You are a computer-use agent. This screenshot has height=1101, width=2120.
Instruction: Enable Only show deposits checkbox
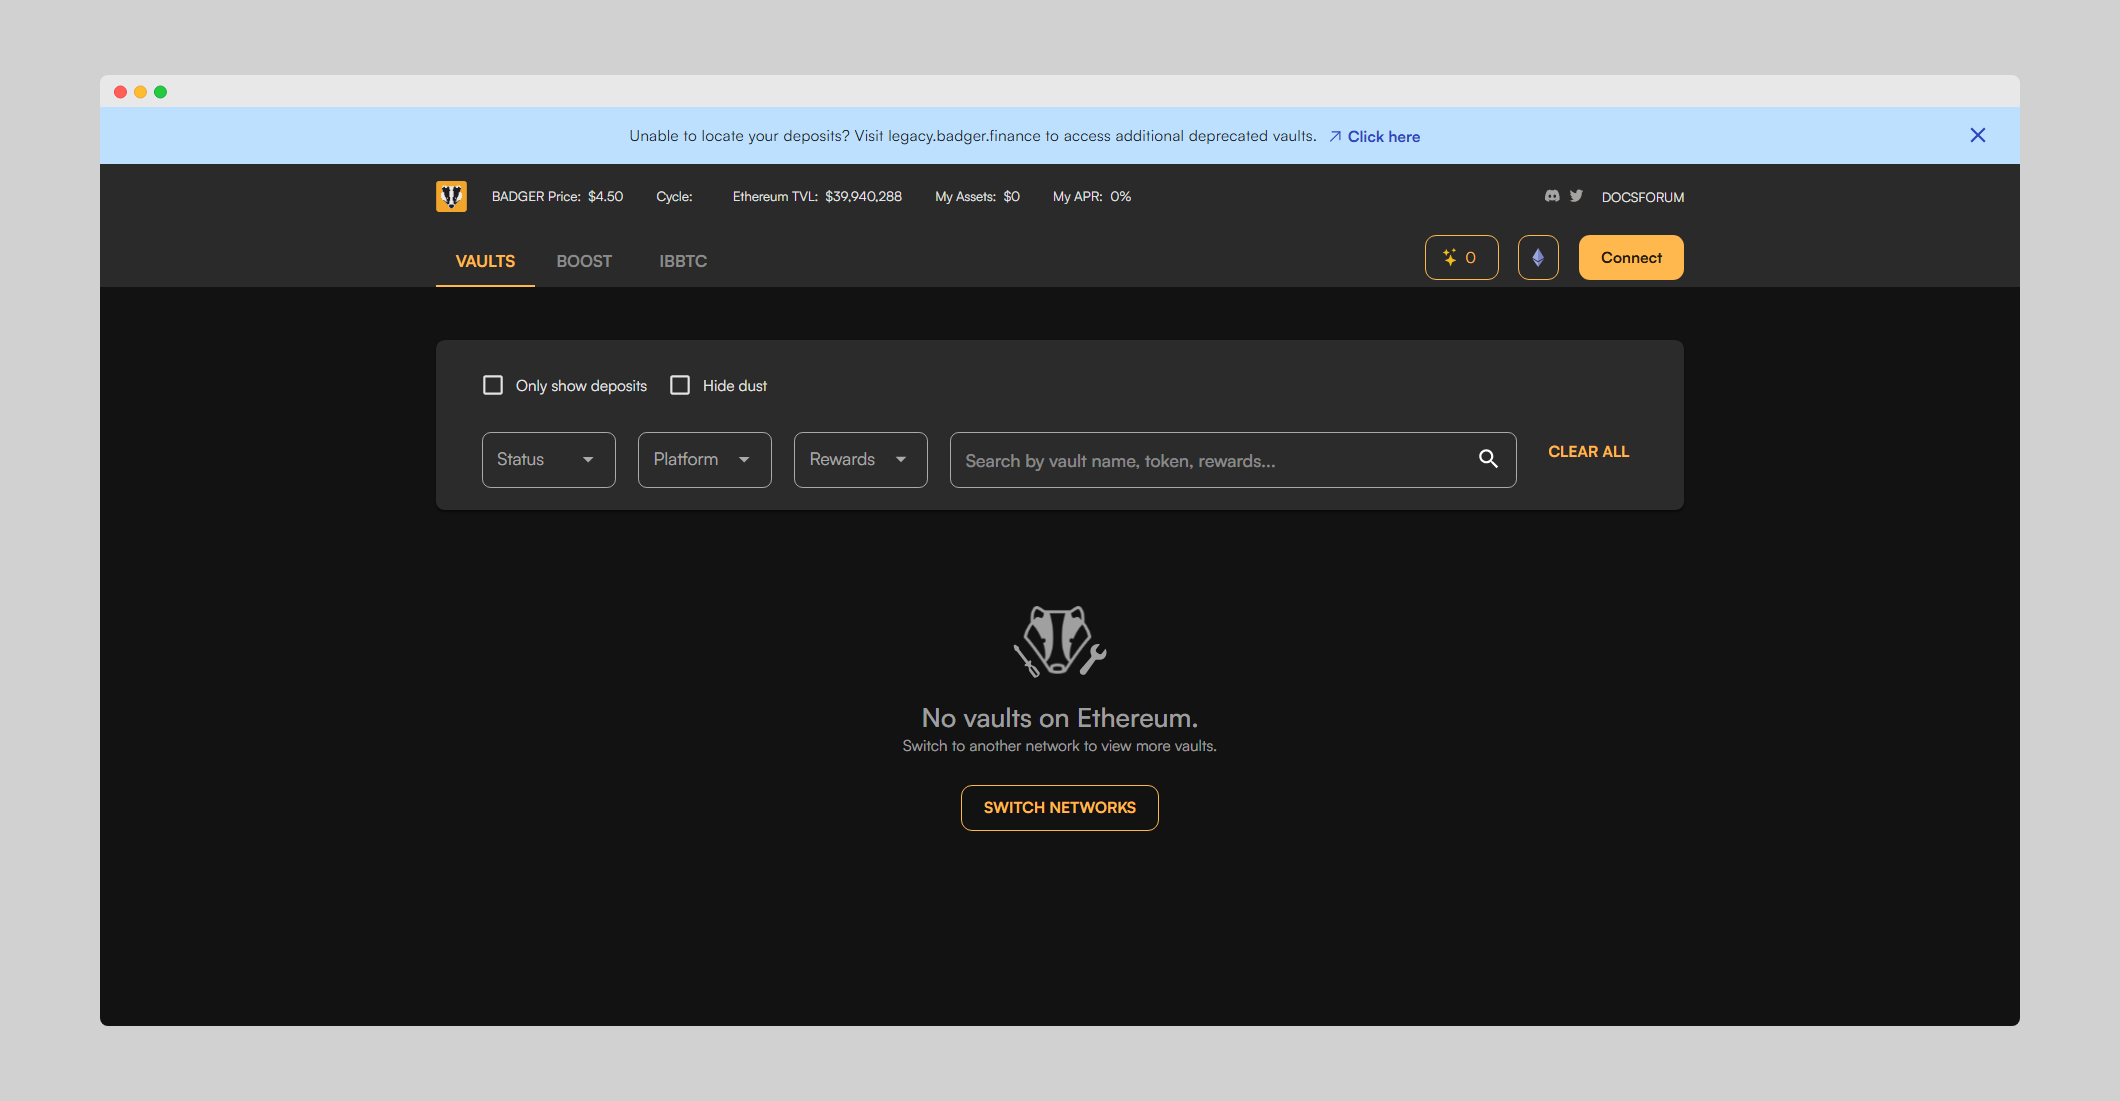(493, 385)
